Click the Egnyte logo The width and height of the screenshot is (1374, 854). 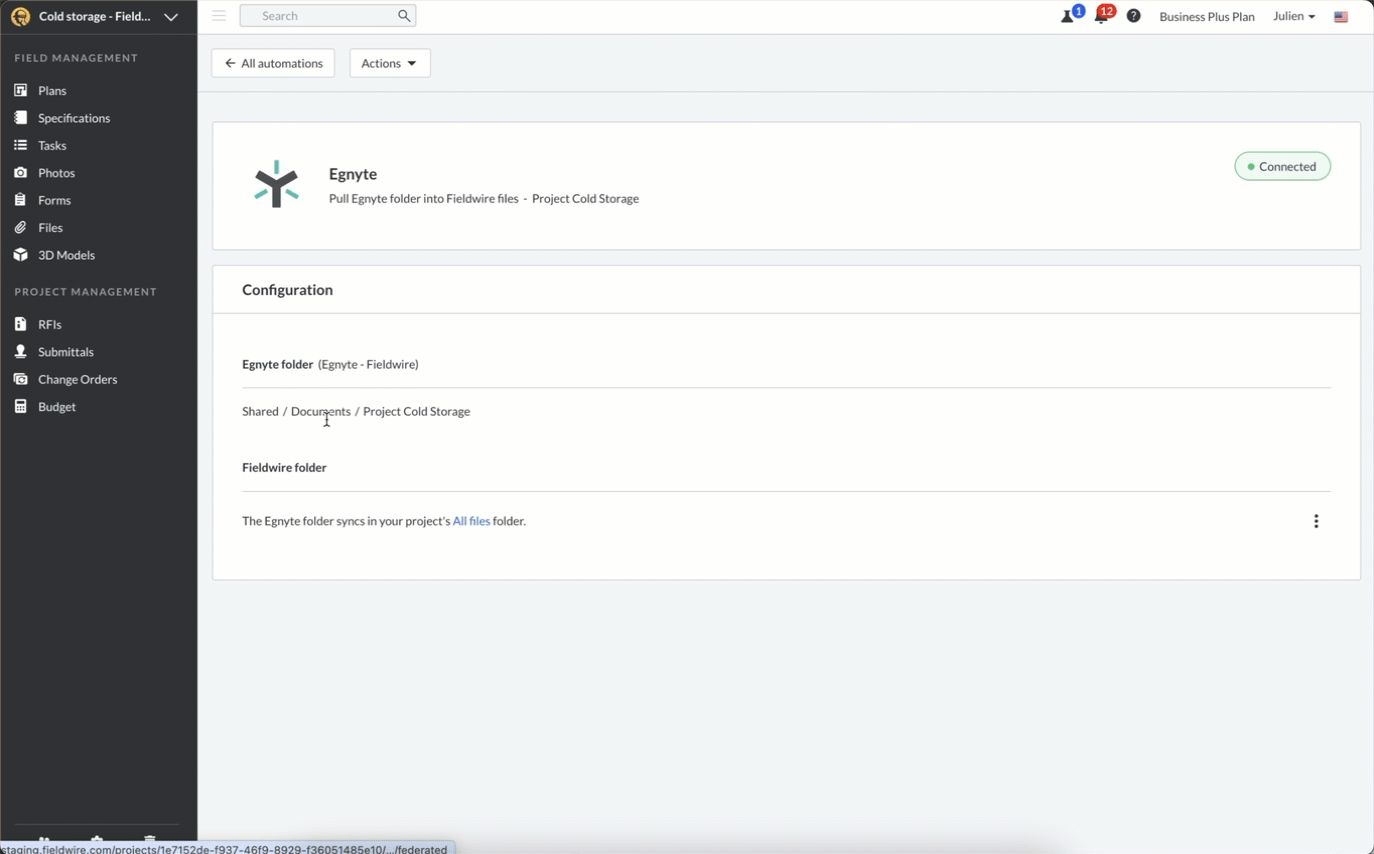(276, 185)
